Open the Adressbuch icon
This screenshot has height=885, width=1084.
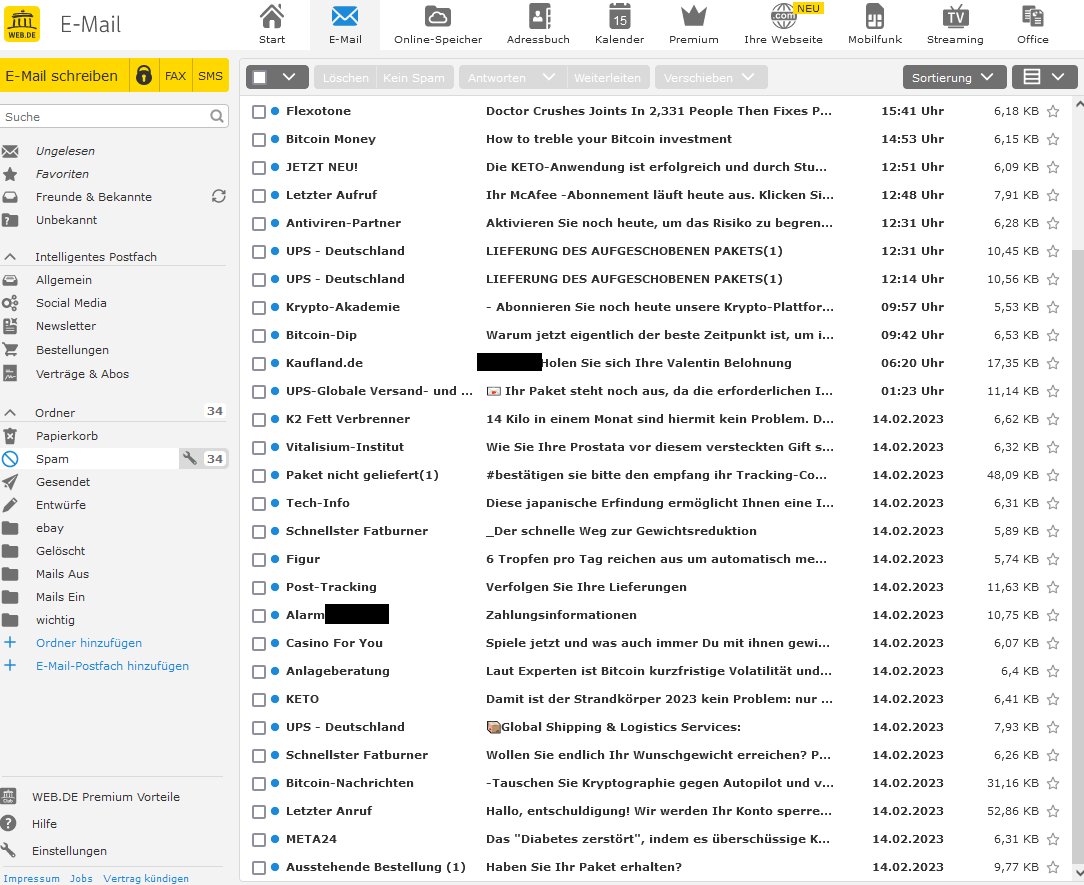pos(539,17)
